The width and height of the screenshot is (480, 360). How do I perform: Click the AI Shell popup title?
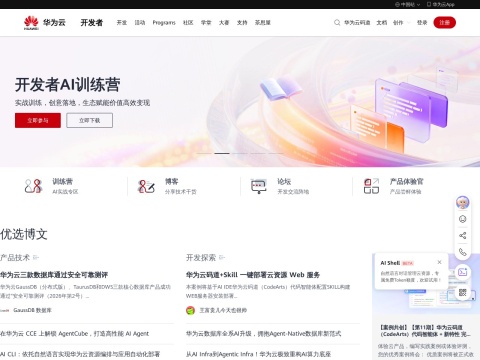point(390,263)
